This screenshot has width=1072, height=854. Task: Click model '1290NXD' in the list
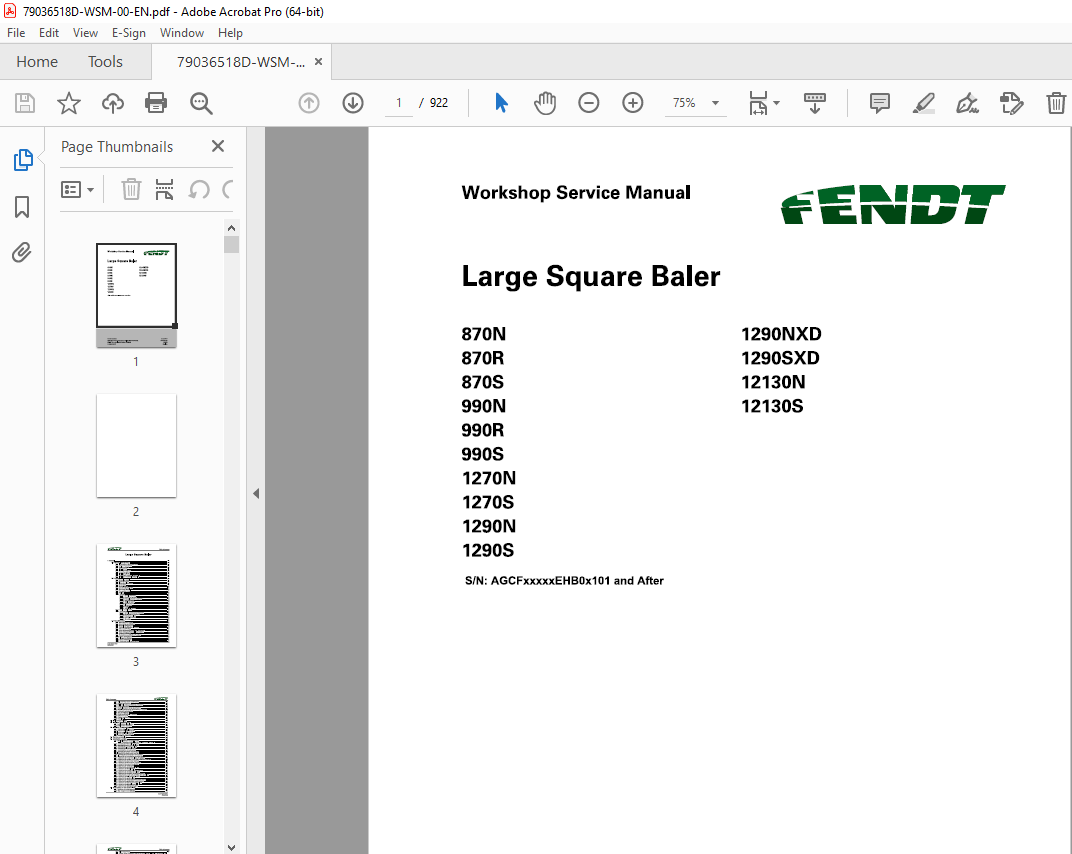coord(781,334)
